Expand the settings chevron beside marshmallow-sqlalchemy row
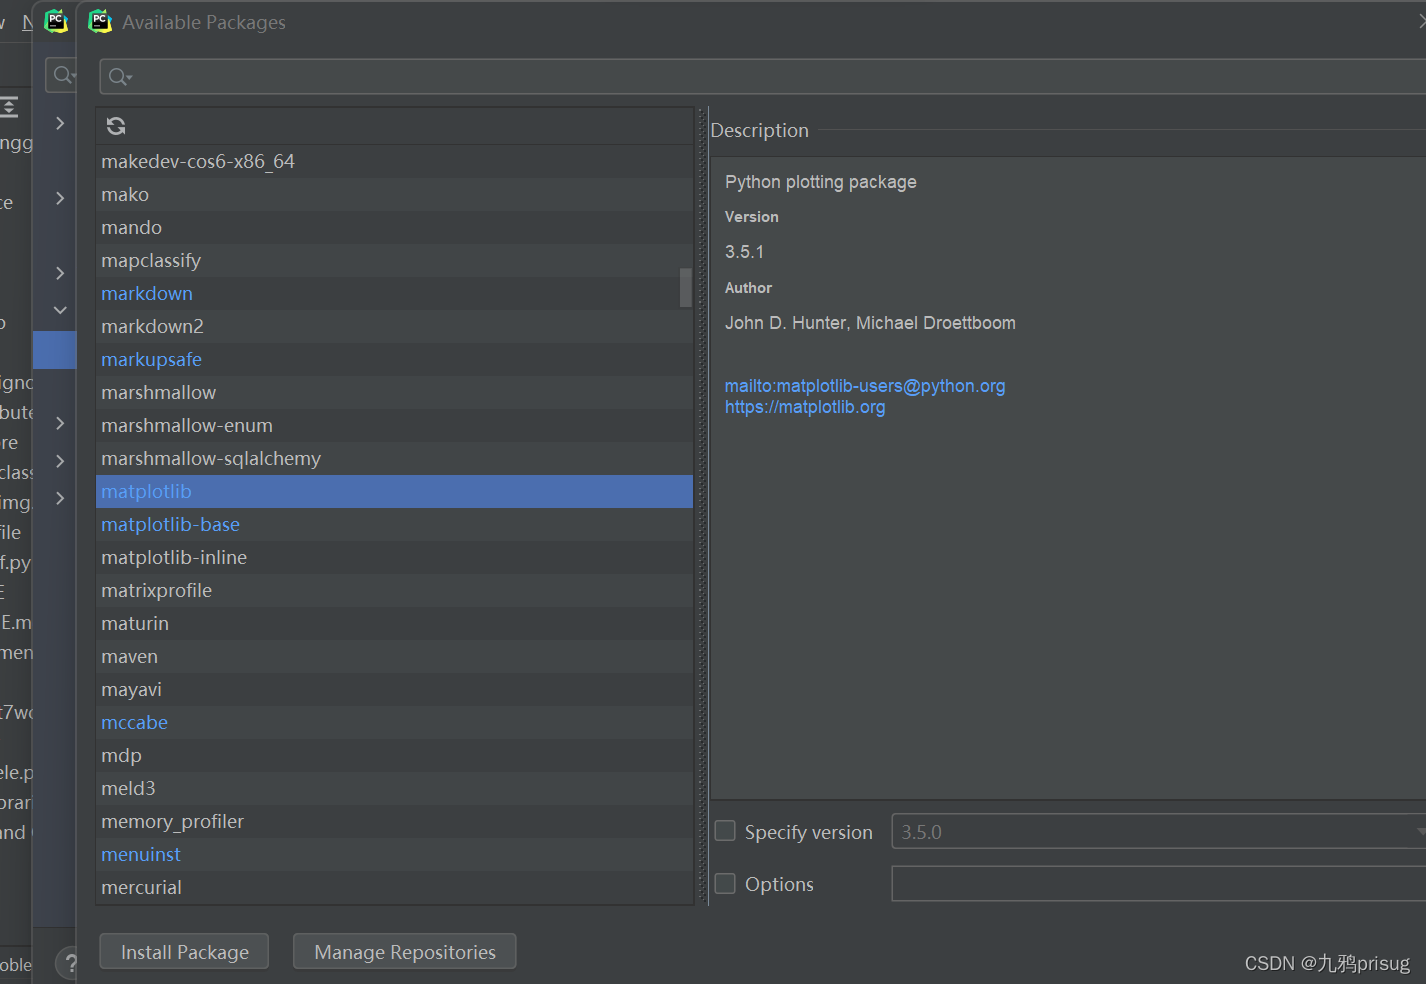The image size is (1426, 984). point(60,461)
